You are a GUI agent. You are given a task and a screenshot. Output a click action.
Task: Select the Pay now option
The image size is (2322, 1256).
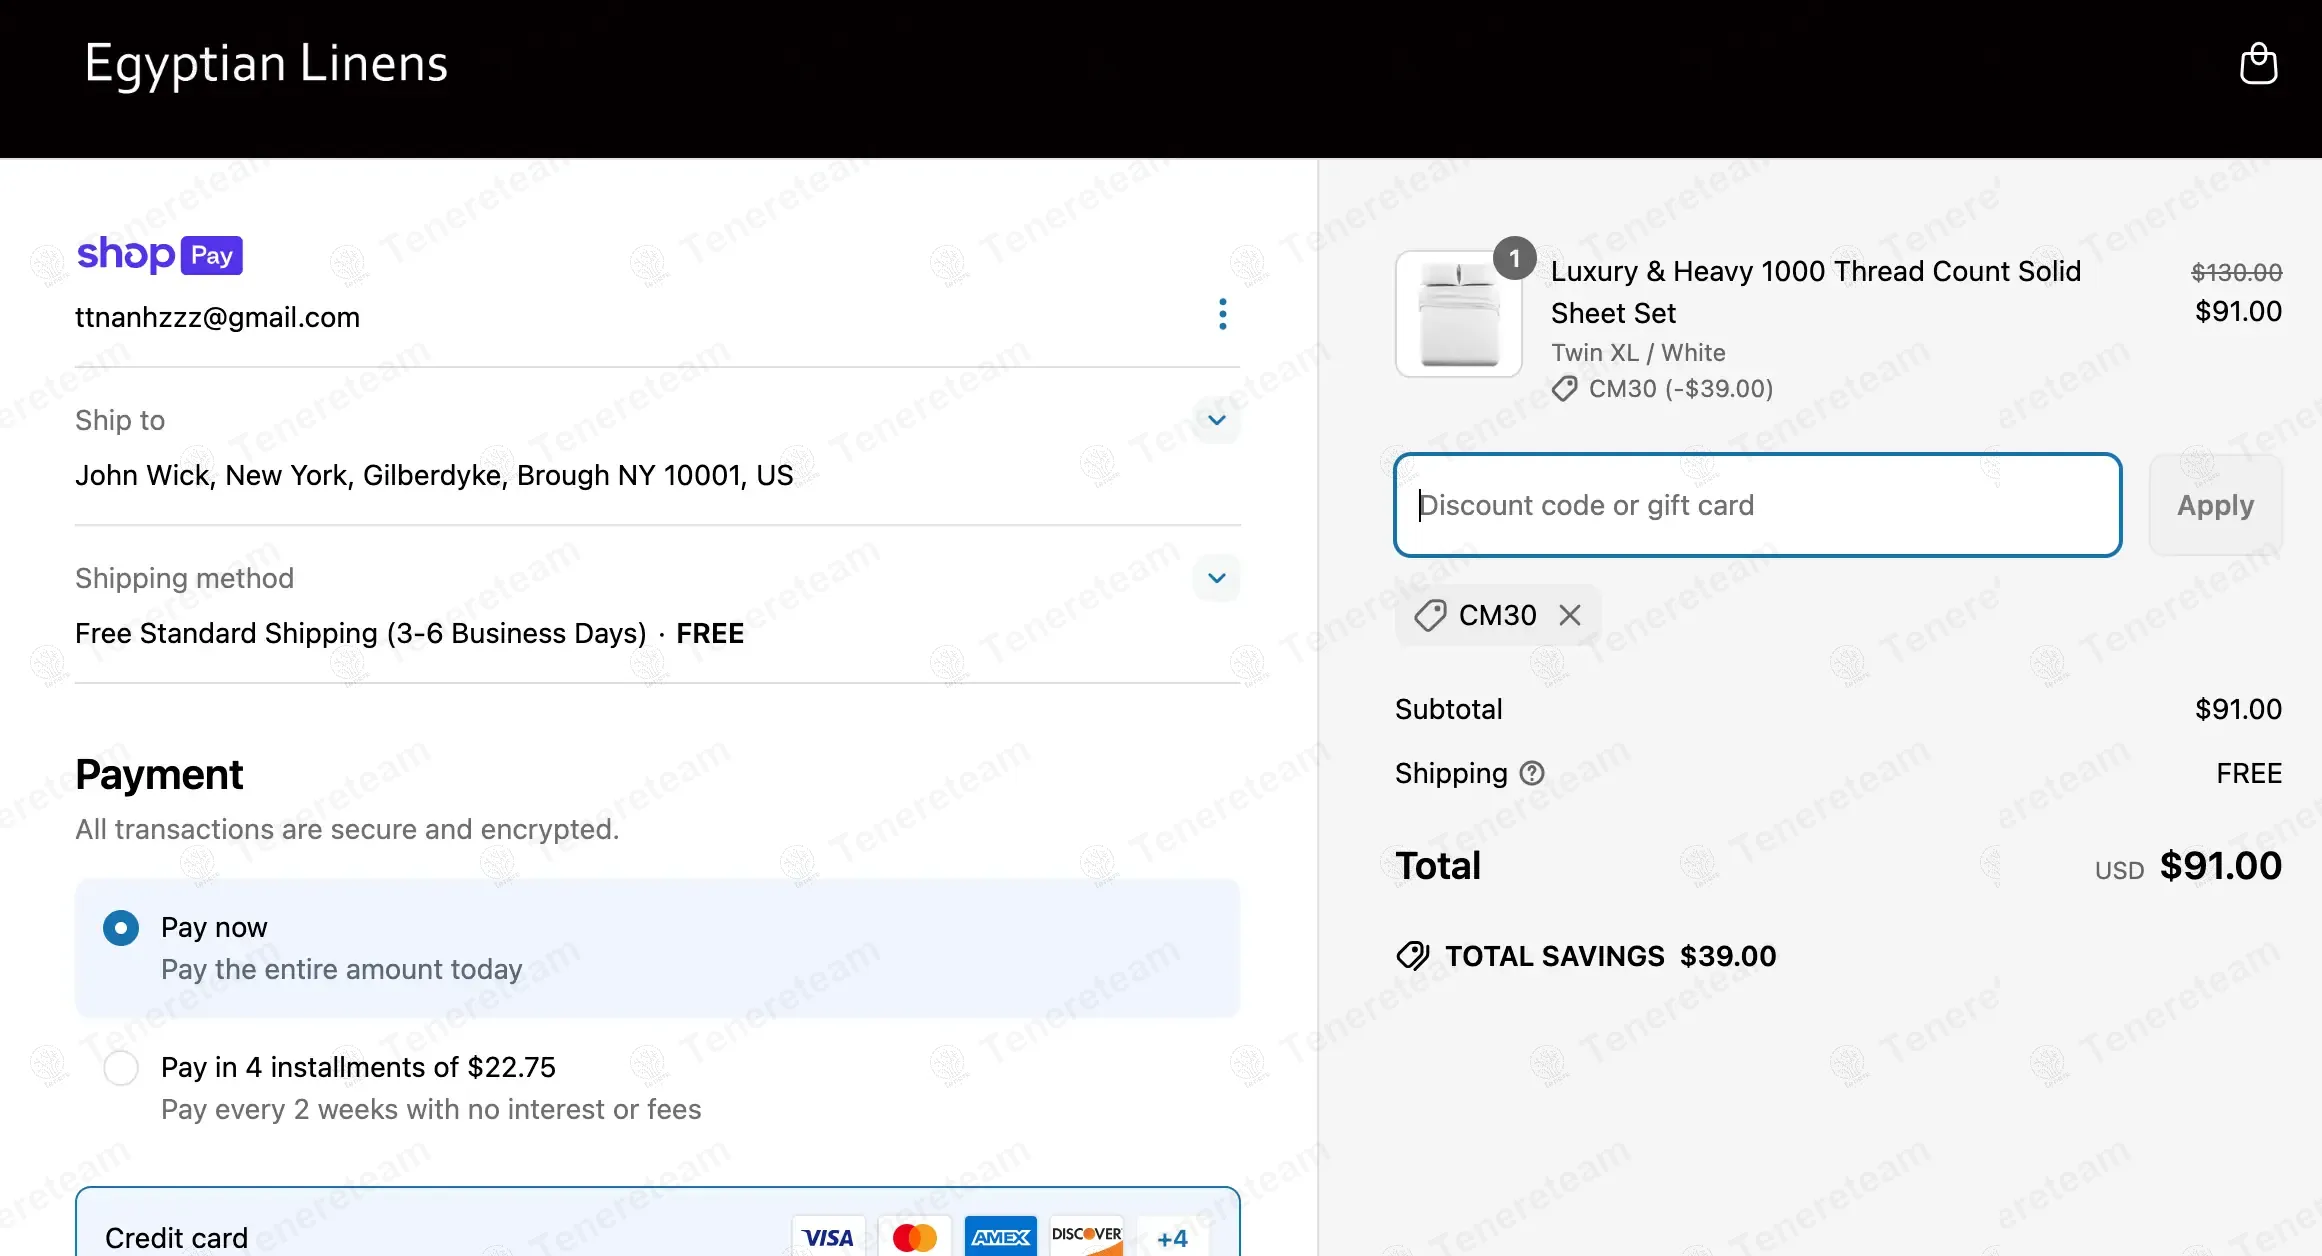(121, 928)
